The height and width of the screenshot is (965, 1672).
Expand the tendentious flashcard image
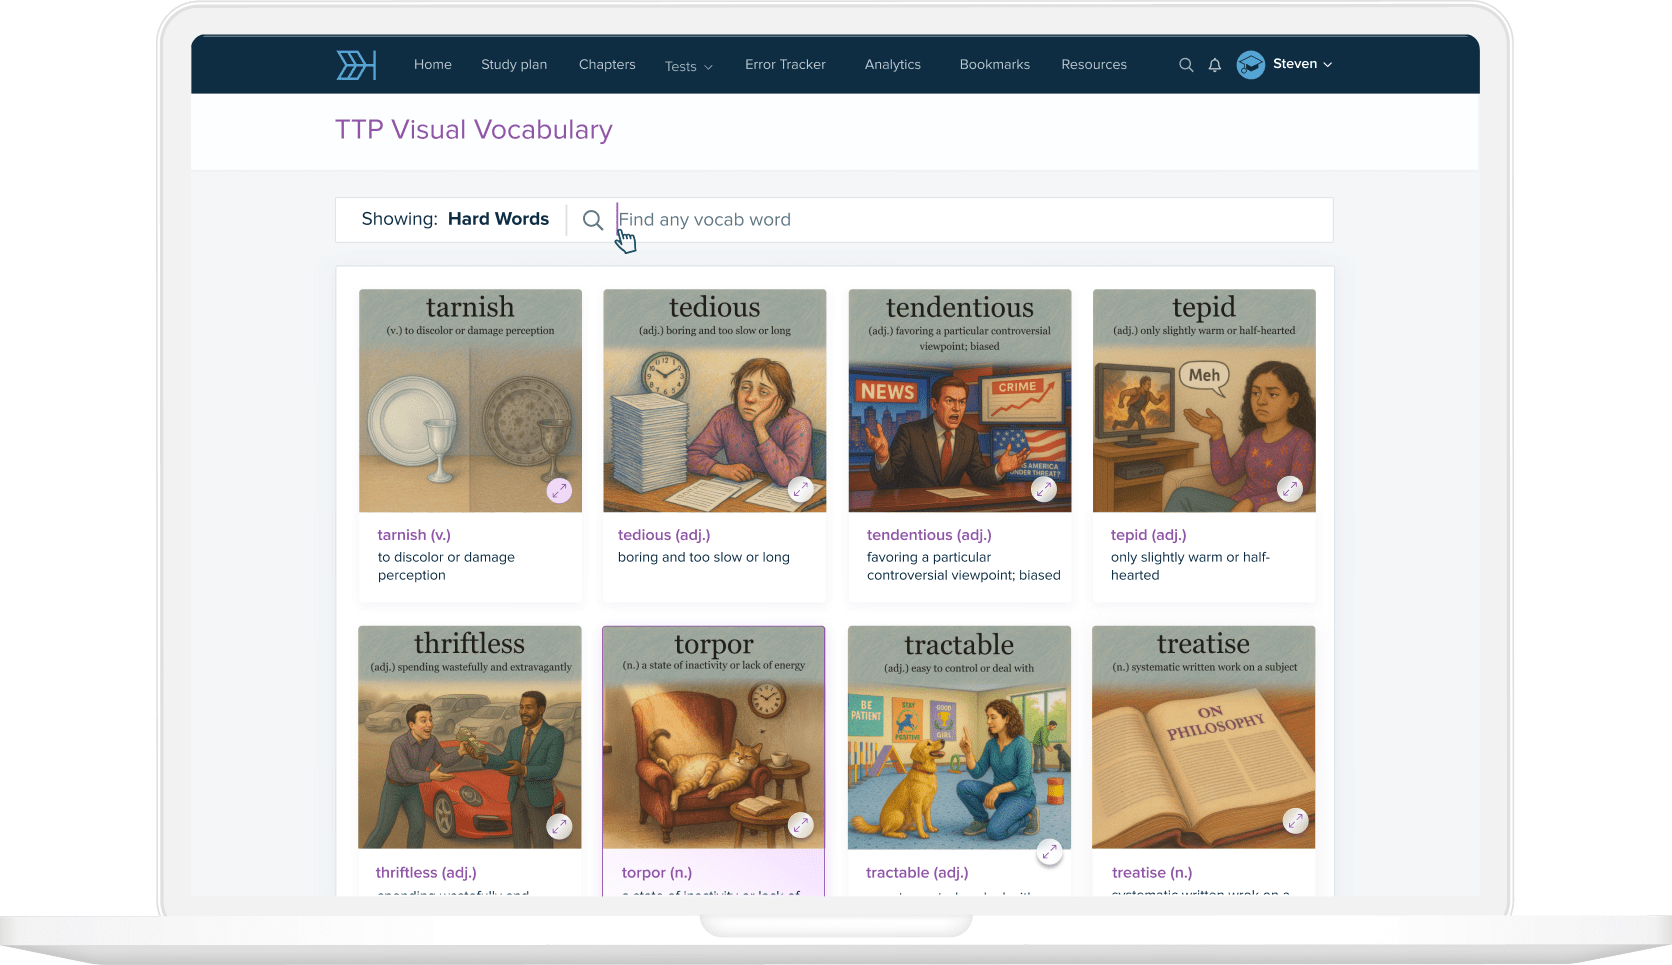click(1044, 489)
